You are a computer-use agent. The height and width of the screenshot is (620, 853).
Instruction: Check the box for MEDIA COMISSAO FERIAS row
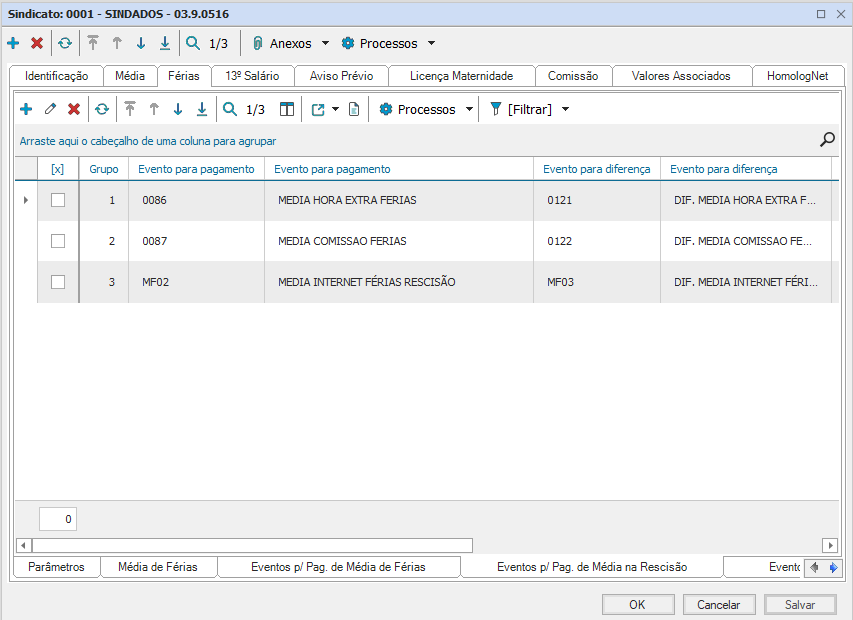tap(58, 241)
